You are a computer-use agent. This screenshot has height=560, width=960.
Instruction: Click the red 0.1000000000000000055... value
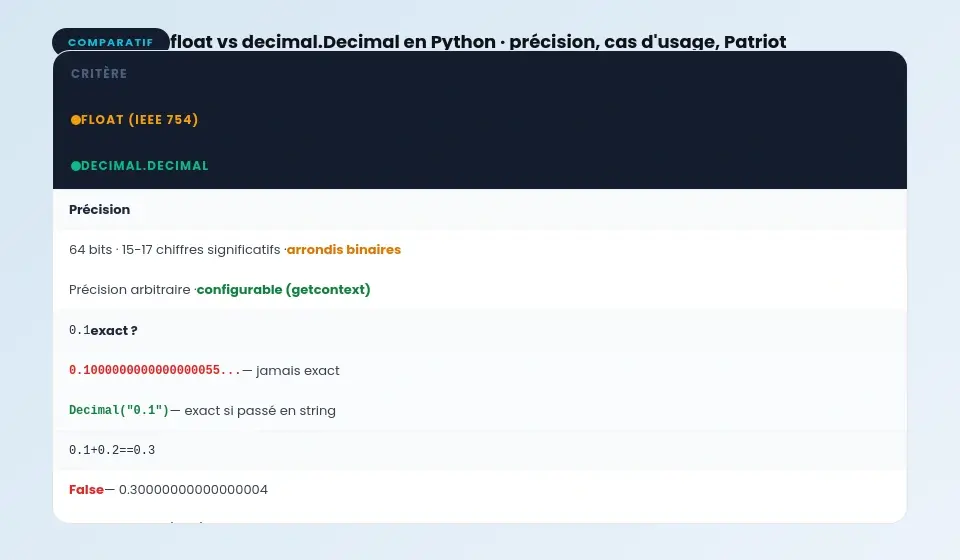[155, 370]
